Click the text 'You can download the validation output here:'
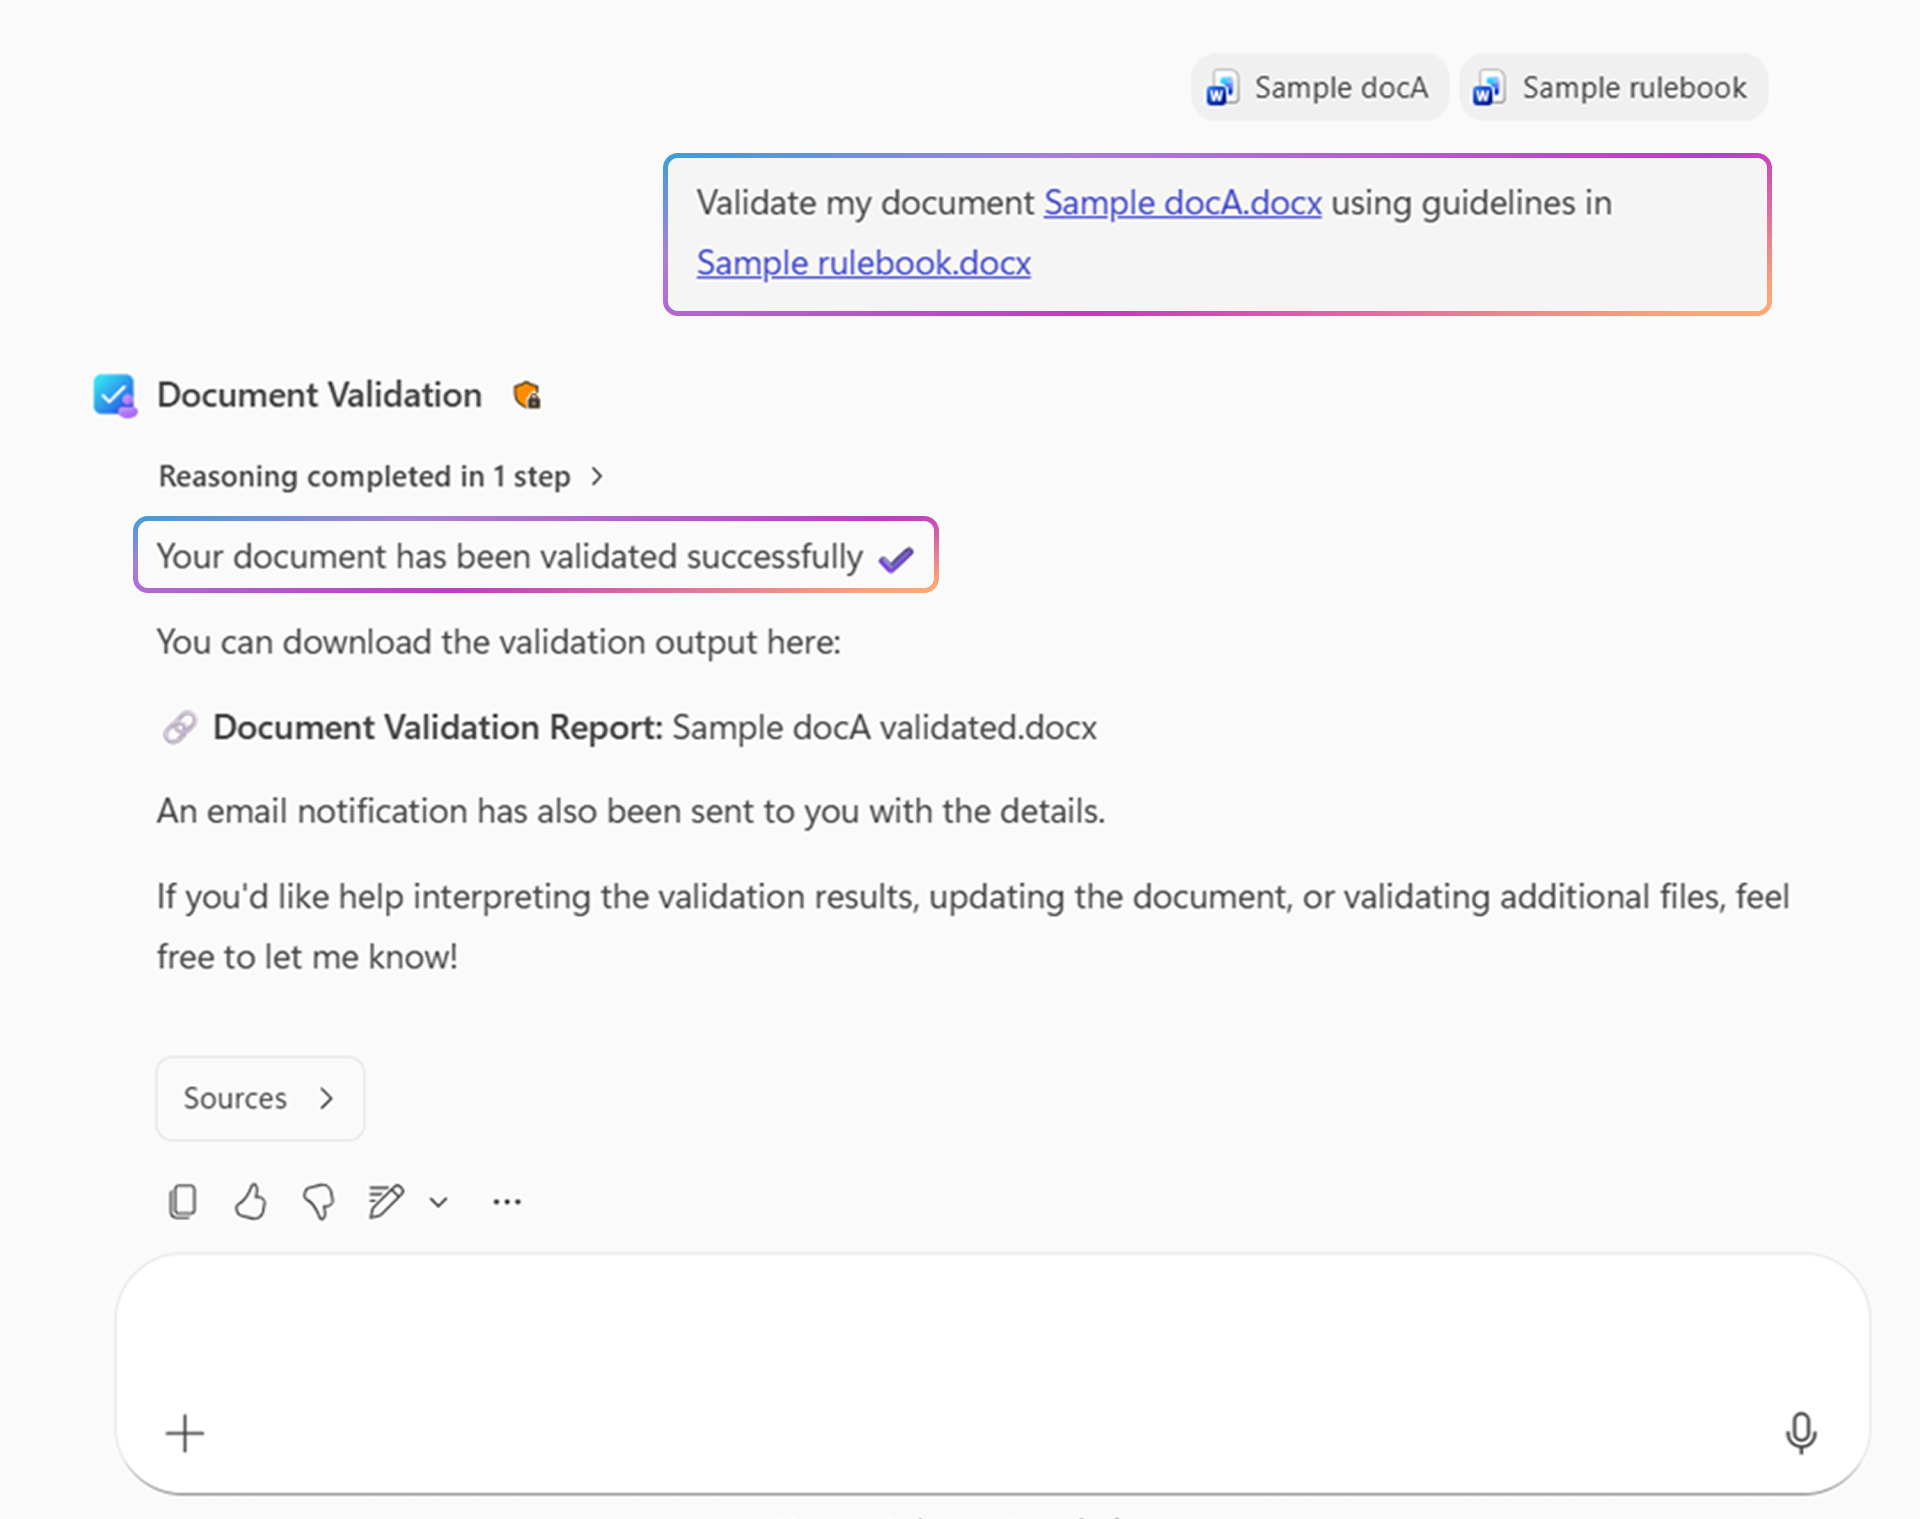 click(499, 642)
